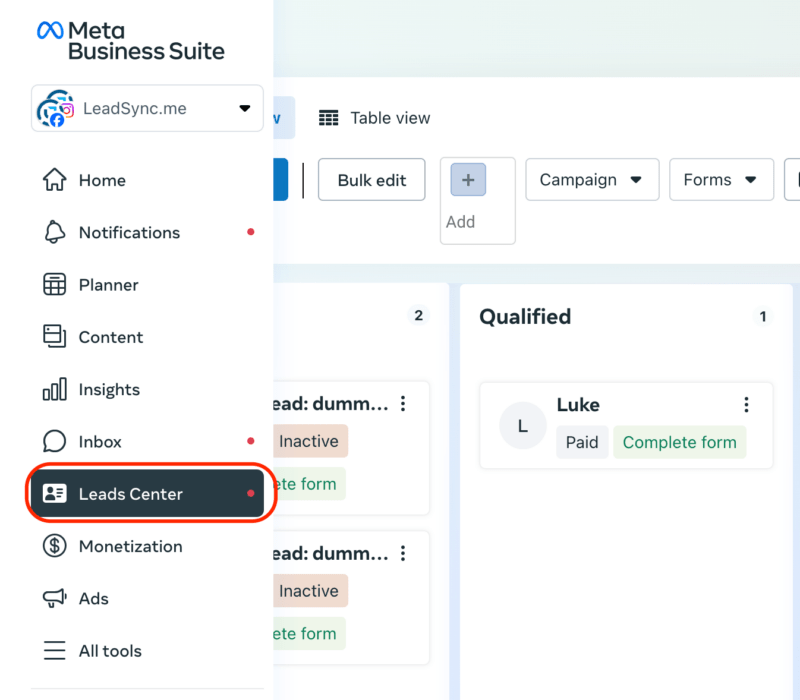Open Luke's lead card options menu

(746, 405)
